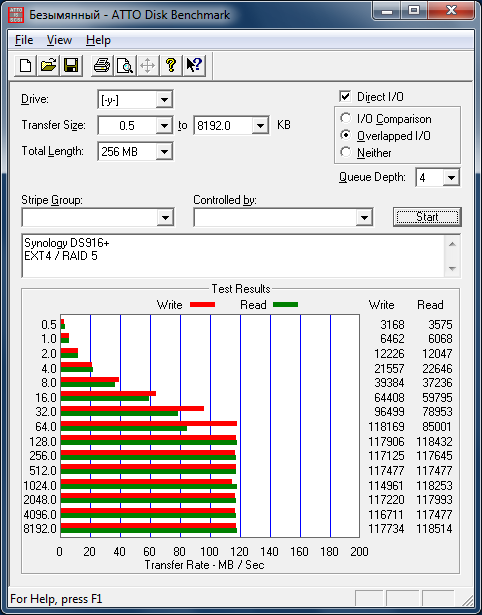Click the description box scroll down arrow
The image size is (482, 615).
452,269
